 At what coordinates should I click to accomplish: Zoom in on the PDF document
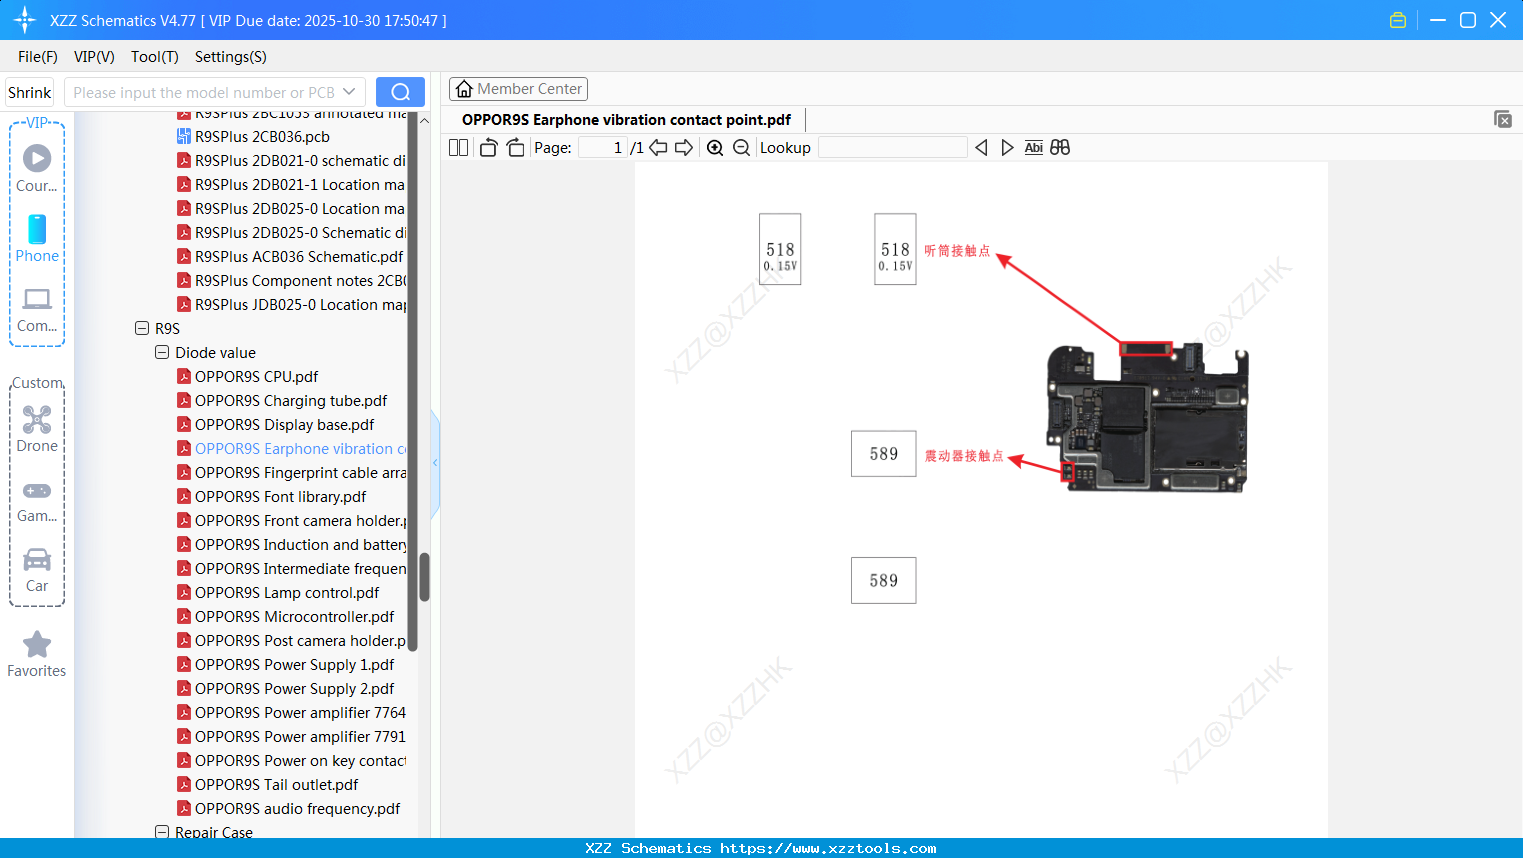point(715,147)
